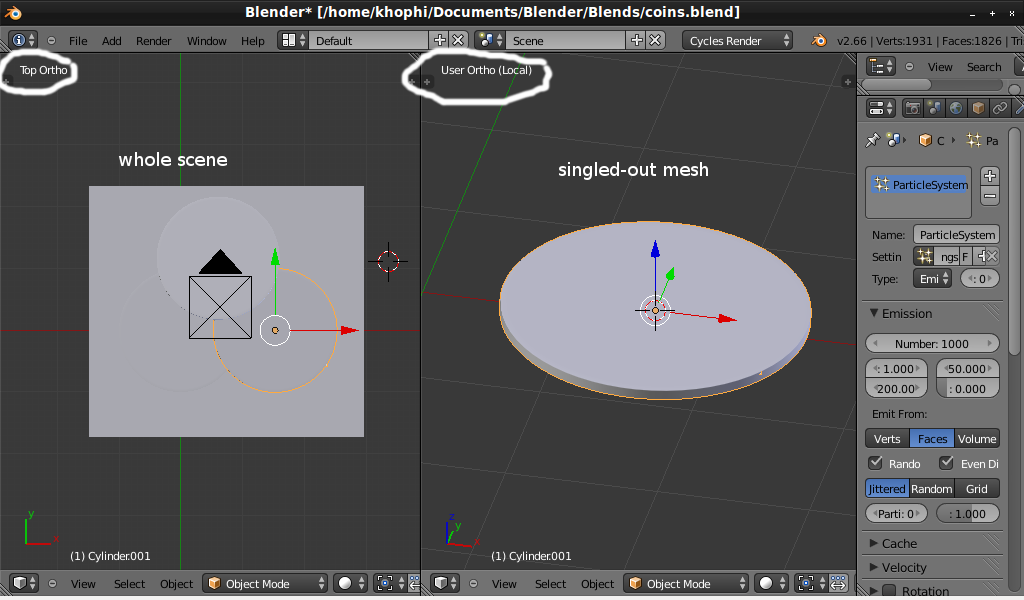The width and height of the screenshot is (1024, 600).
Task: Choose the Random distribution button
Action: point(931,488)
